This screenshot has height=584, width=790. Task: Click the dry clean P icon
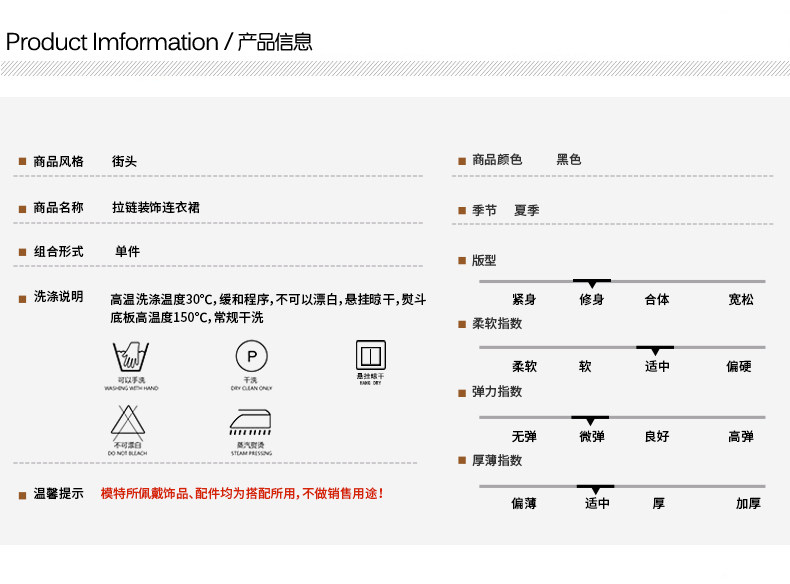coord(251,356)
